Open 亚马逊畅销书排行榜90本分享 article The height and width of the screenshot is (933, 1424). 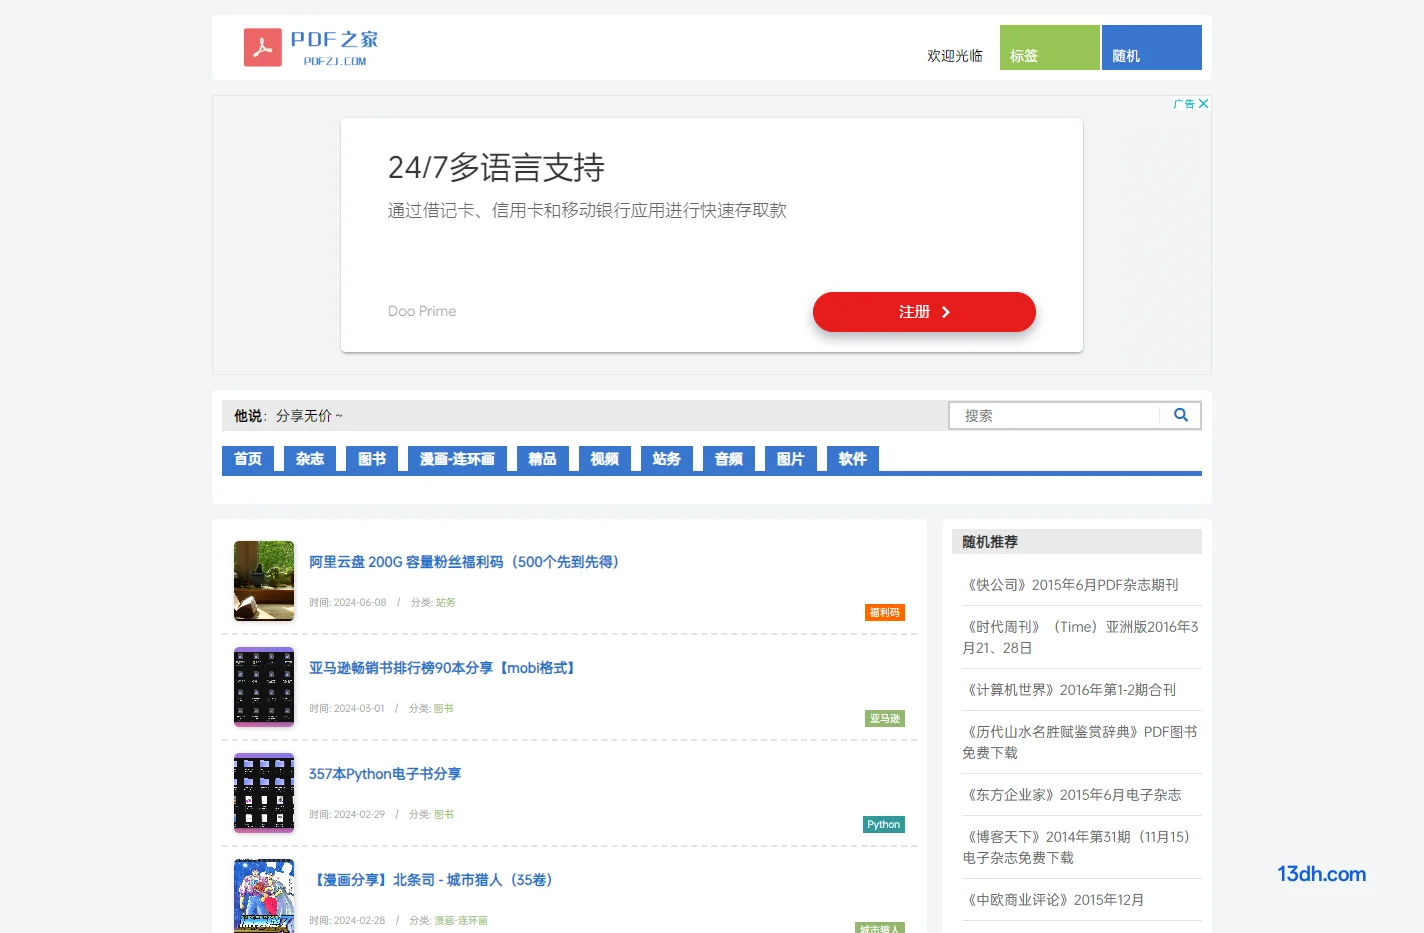coord(443,668)
